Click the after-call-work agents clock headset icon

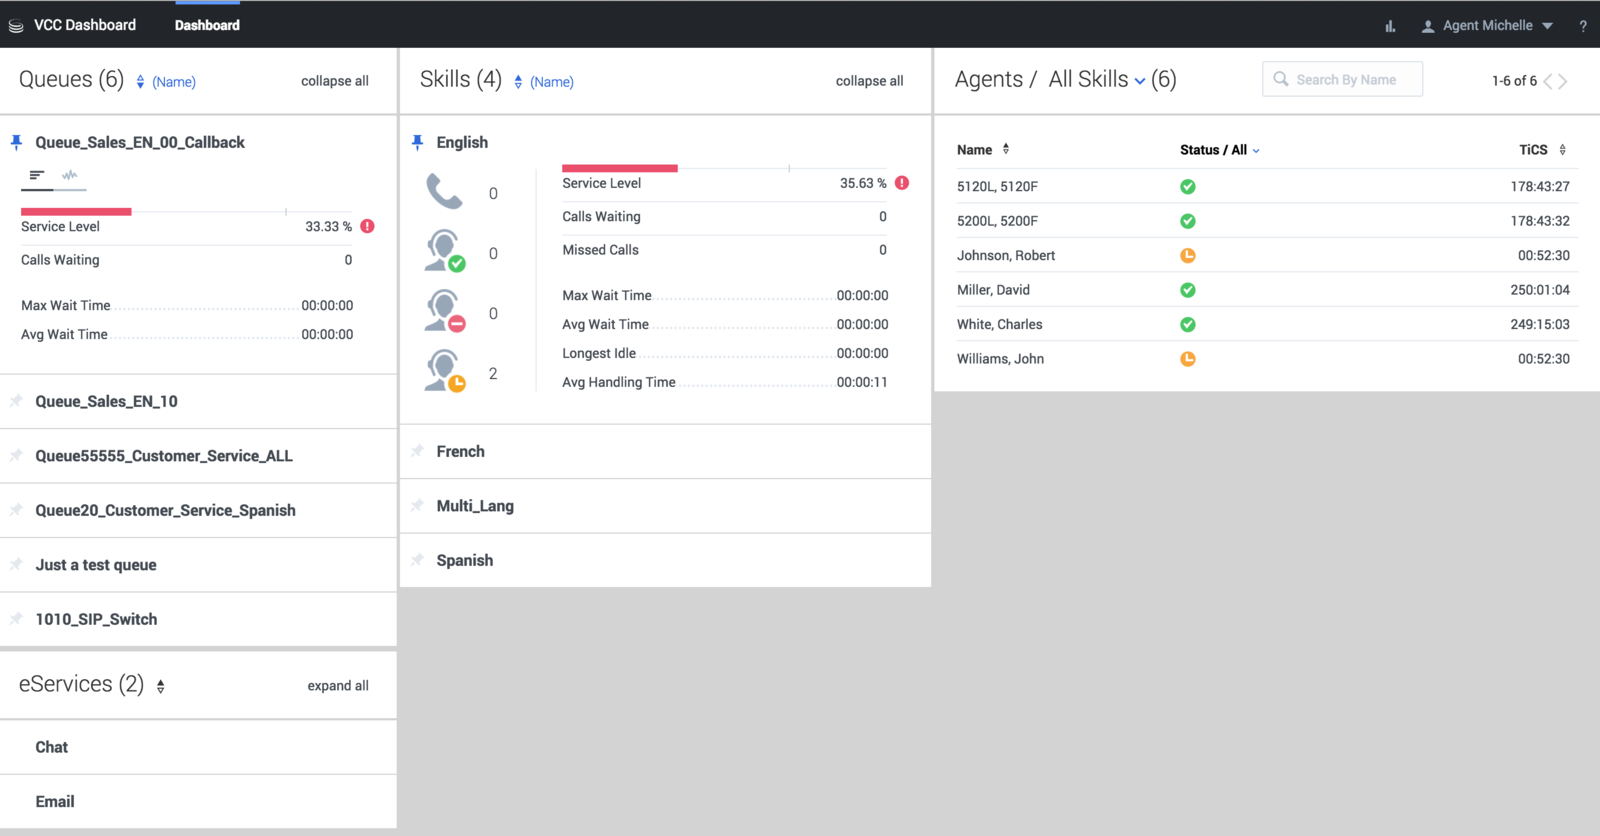point(445,371)
